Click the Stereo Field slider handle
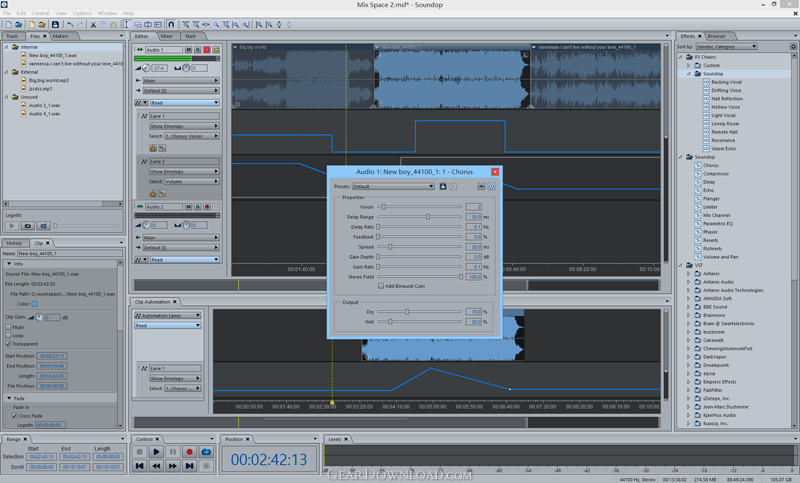This screenshot has width=800, height=483. click(x=461, y=277)
